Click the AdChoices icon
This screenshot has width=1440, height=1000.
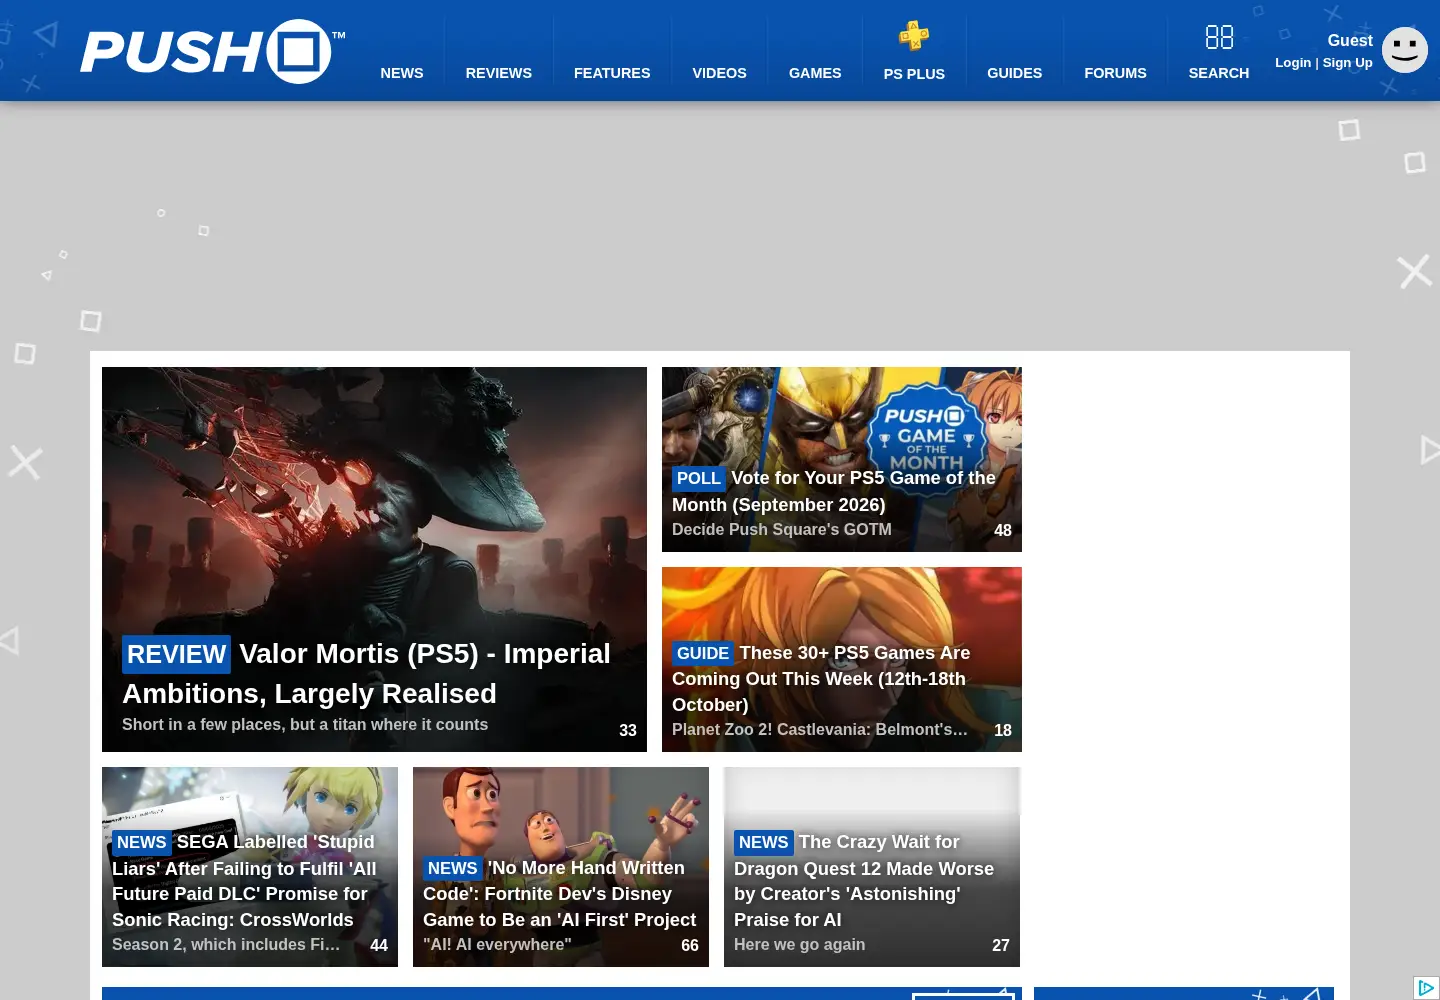1427,988
